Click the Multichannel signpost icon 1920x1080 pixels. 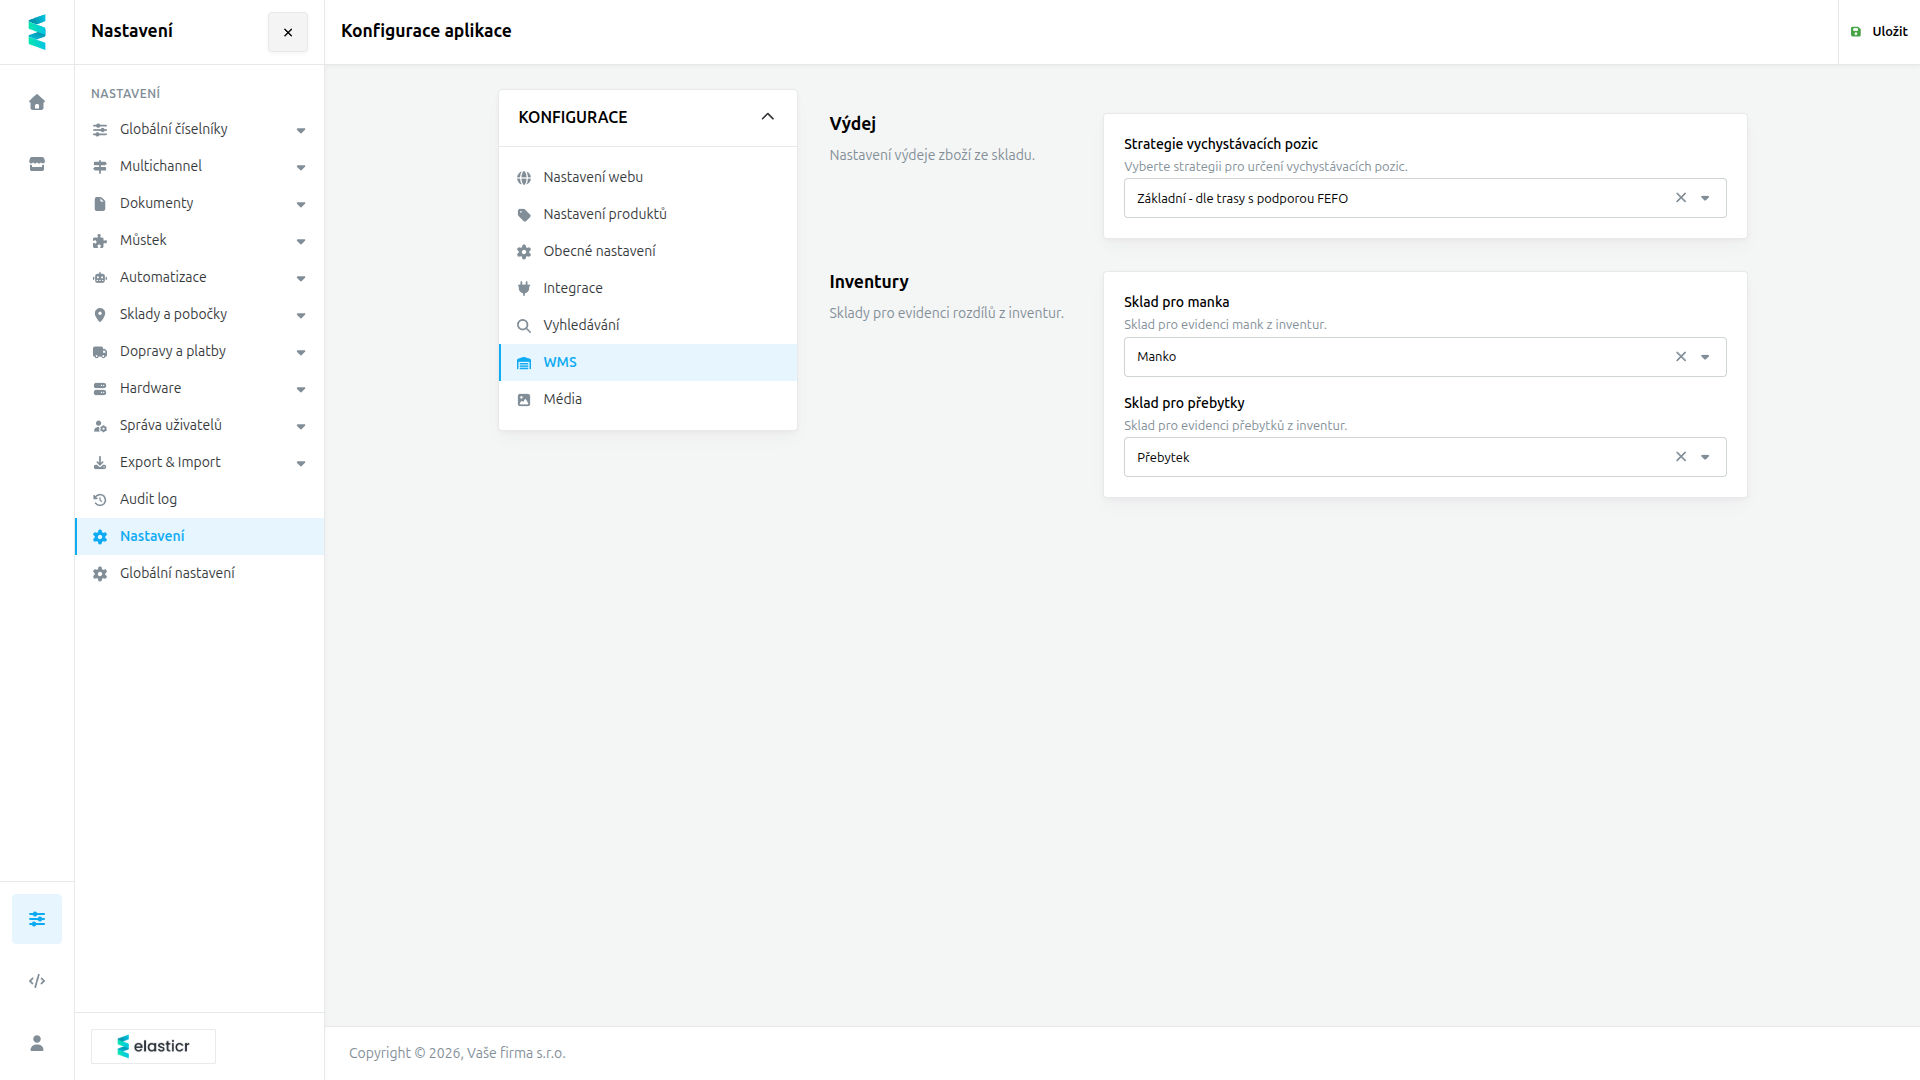(100, 167)
